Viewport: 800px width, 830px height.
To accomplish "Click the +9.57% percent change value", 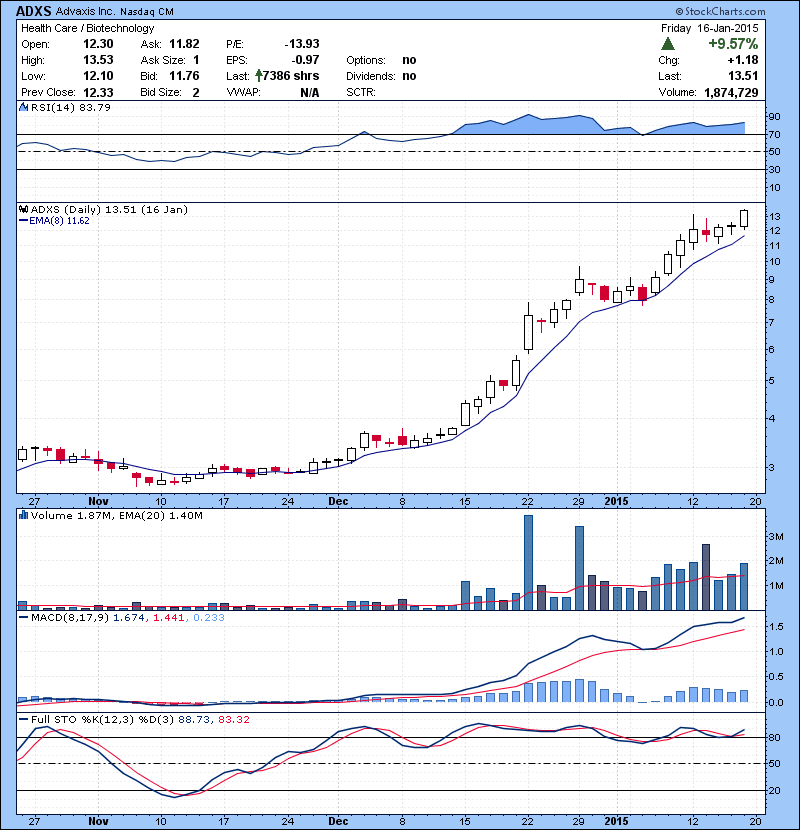I will [732, 44].
